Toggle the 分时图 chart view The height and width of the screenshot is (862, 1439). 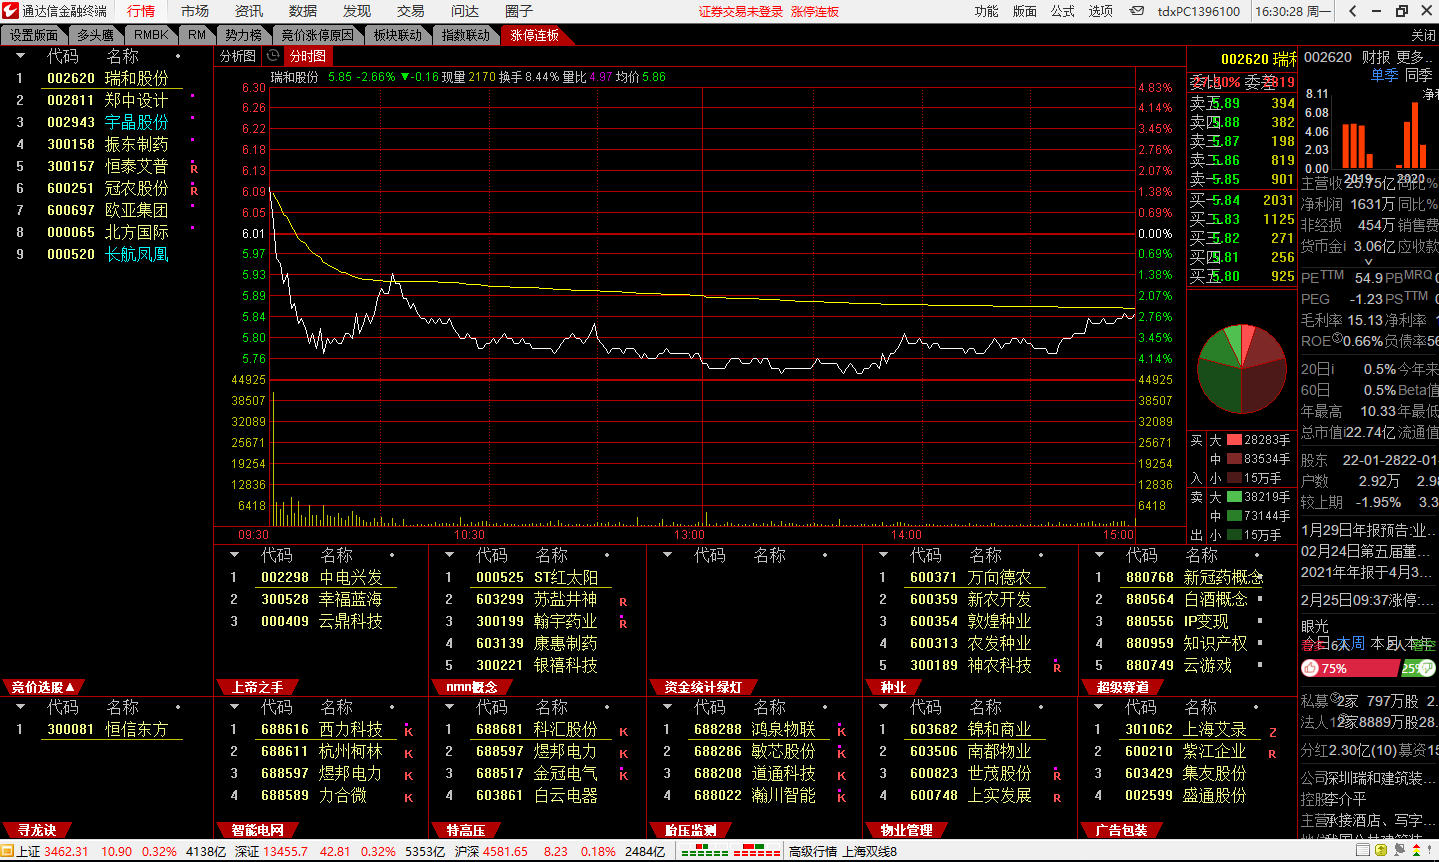(307, 56)
